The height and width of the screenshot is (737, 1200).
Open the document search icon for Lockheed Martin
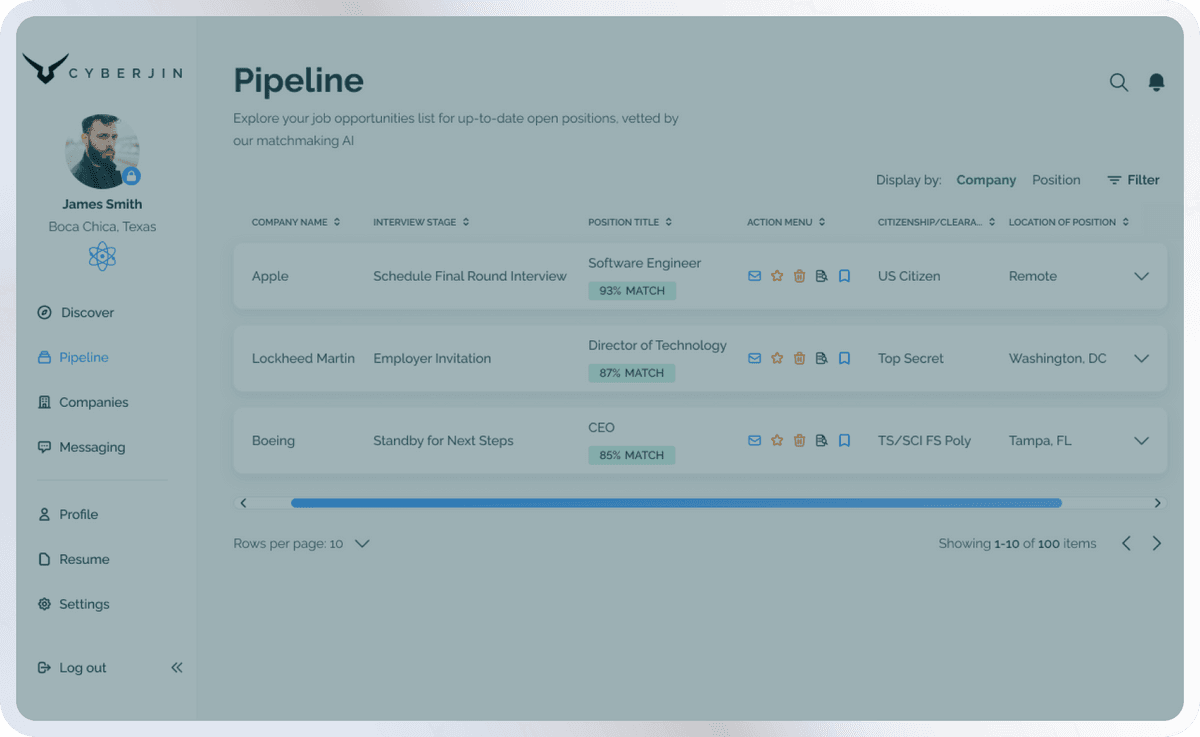(x=821, y=358)
